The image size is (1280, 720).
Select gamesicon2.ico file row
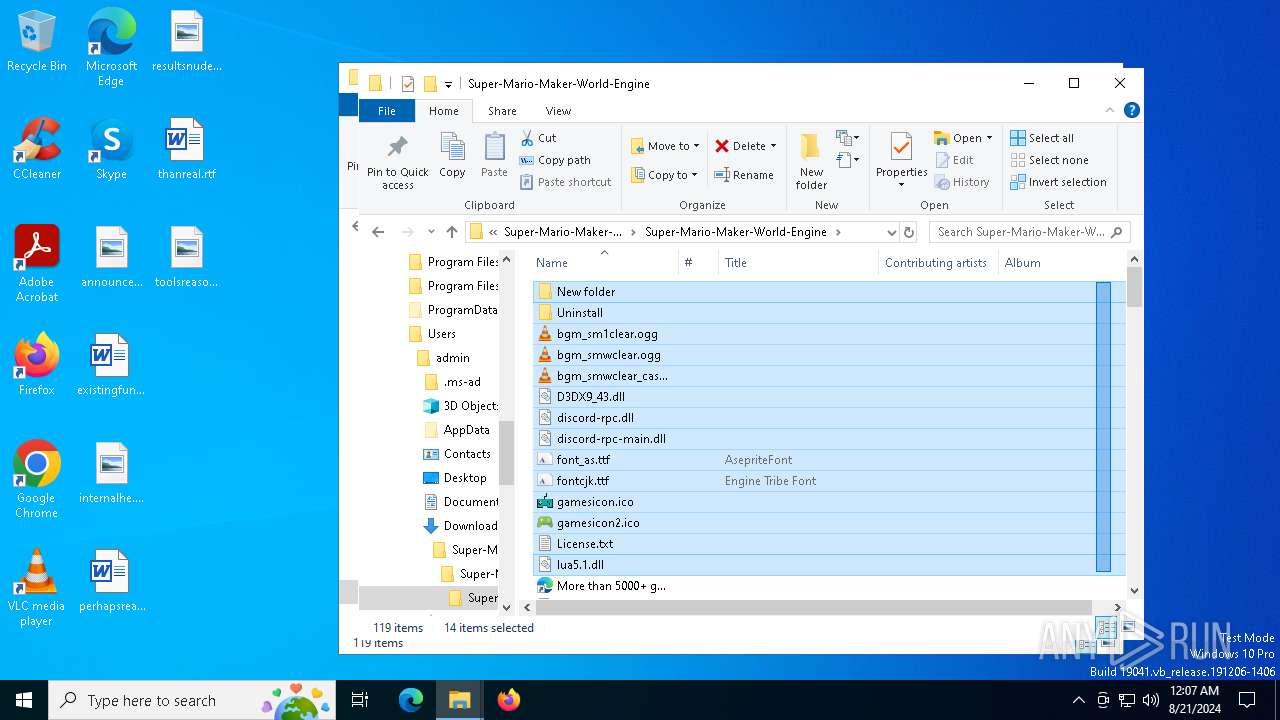829,523
